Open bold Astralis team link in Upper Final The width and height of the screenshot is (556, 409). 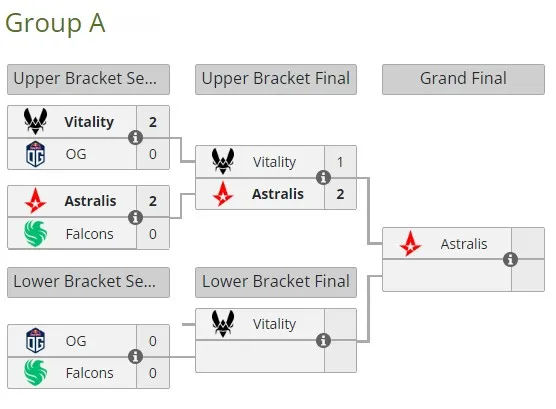click(278, 194)
